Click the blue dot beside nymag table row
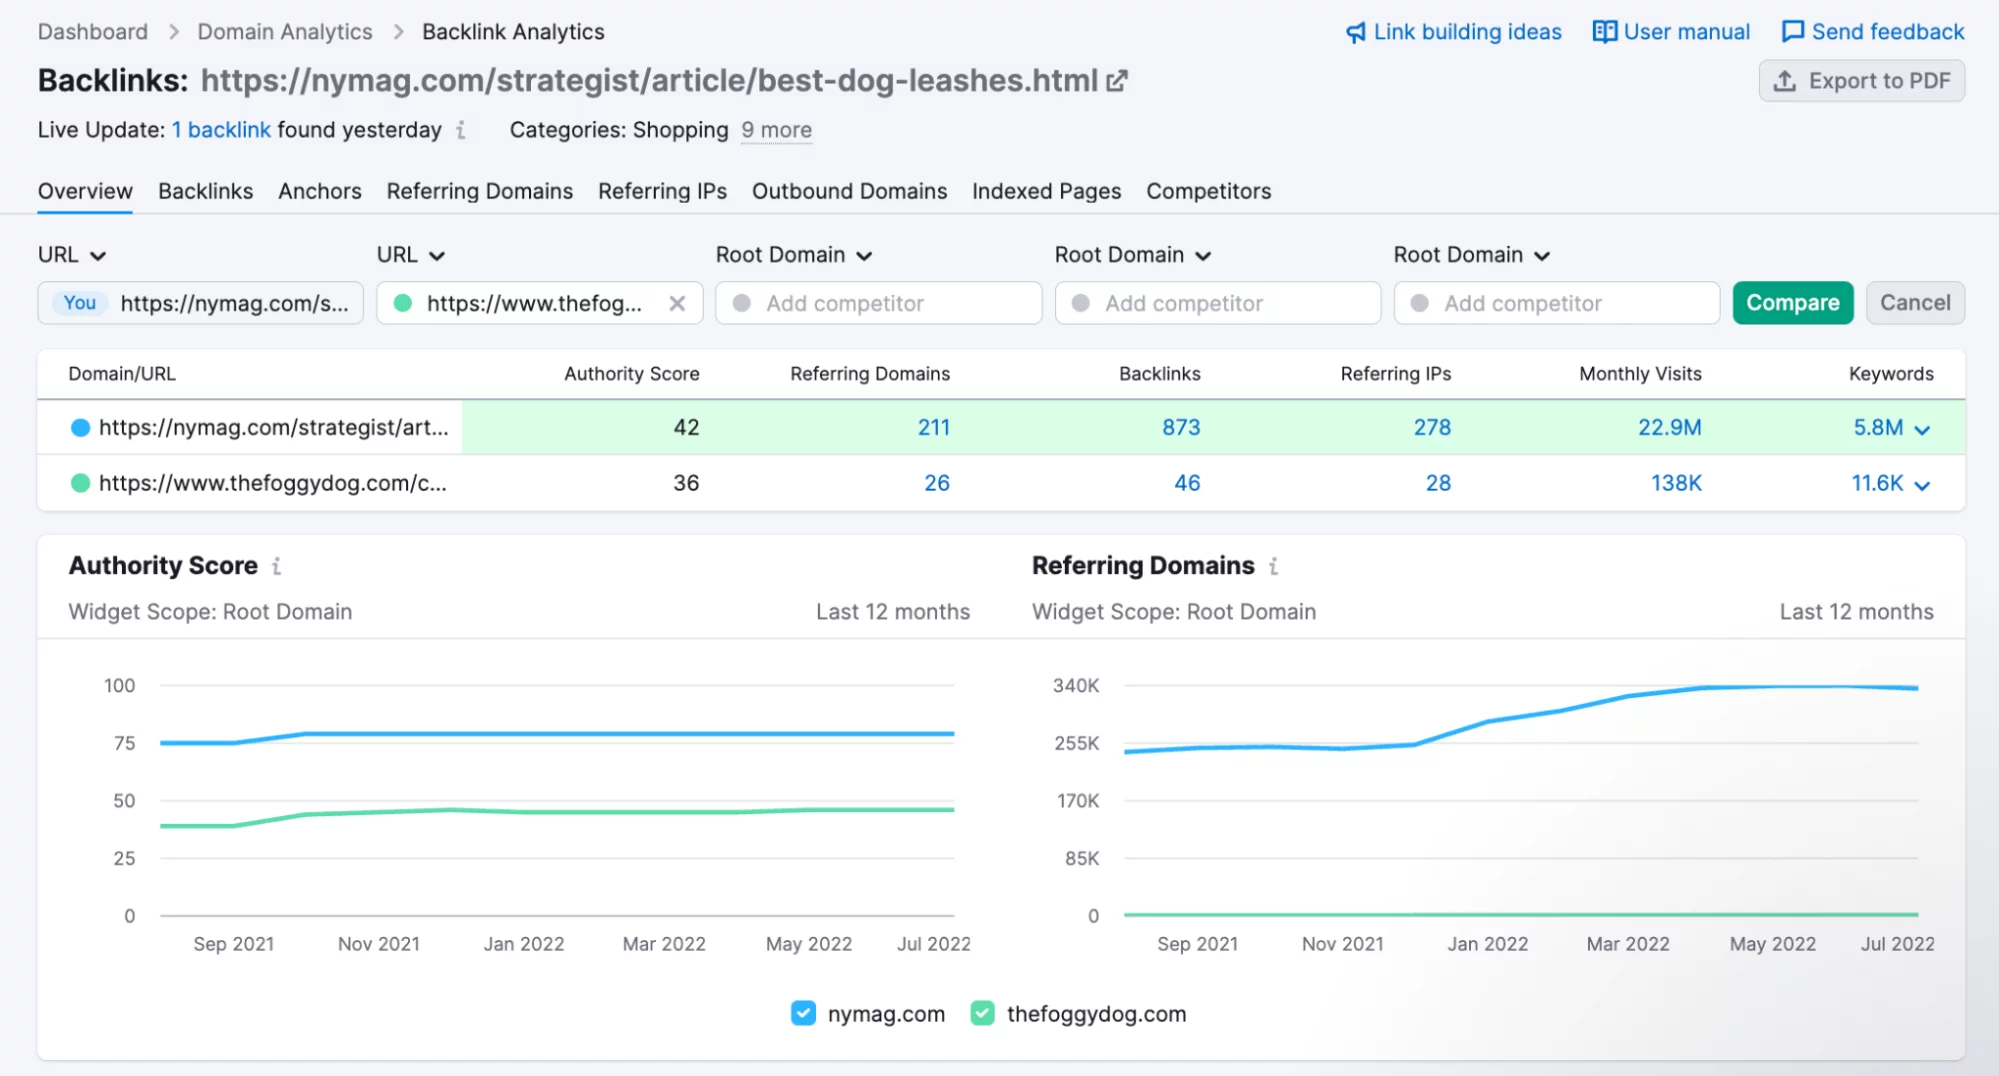Screen dimensions: 1999x1076 pos(81,428)
